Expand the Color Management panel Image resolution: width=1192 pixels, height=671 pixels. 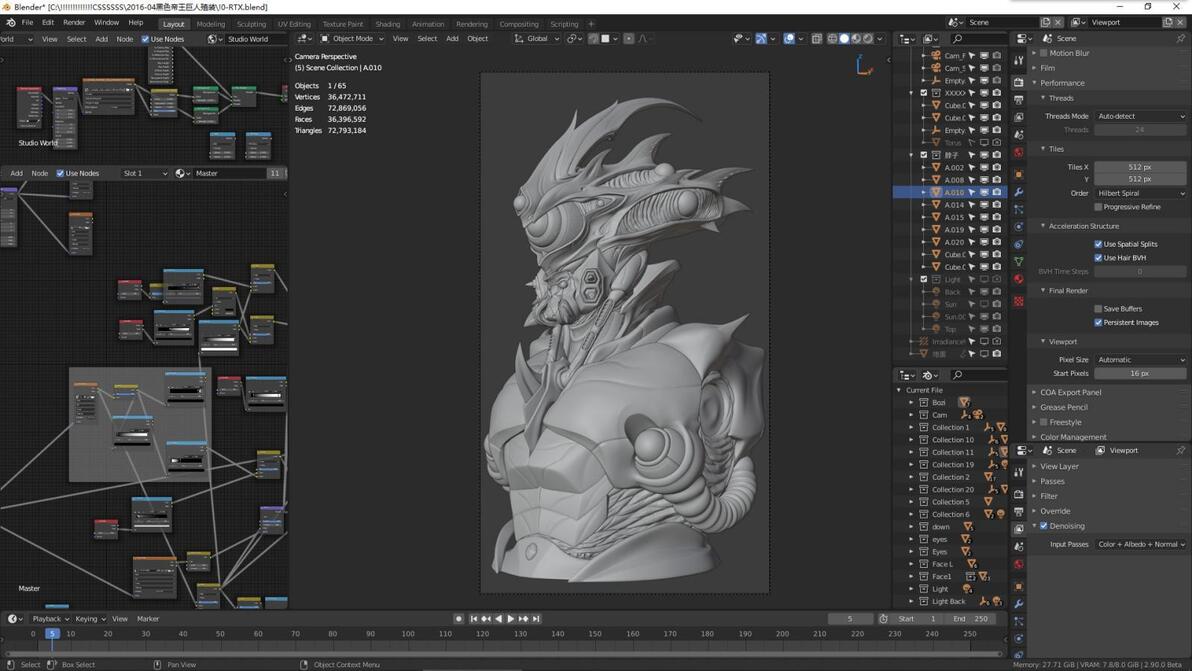1073,437
